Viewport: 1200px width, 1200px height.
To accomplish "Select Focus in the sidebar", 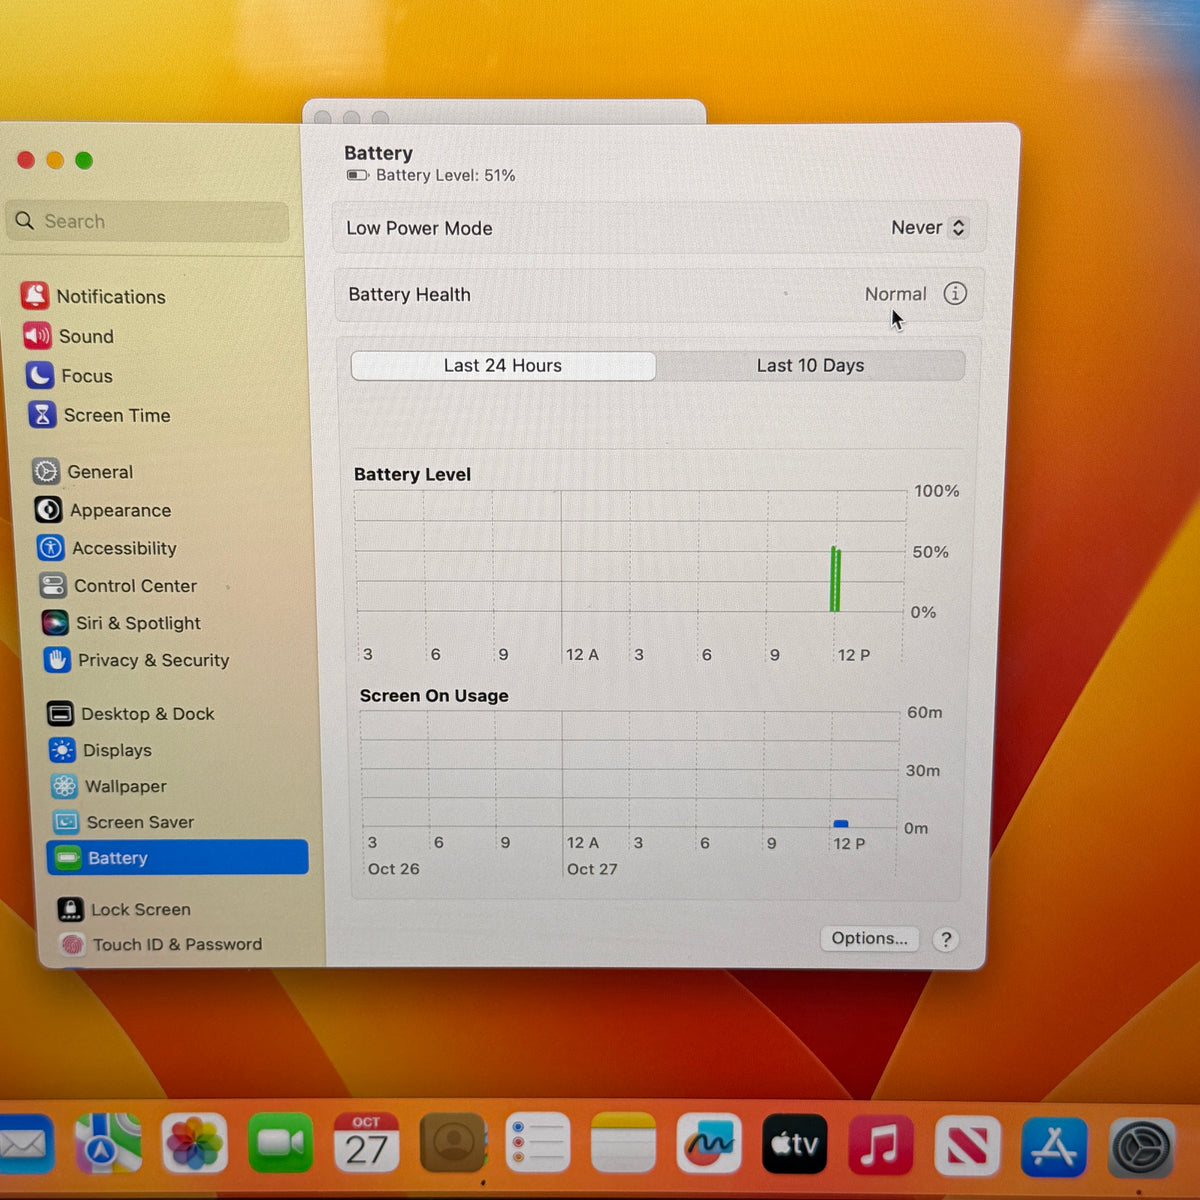I will point(69,376).
